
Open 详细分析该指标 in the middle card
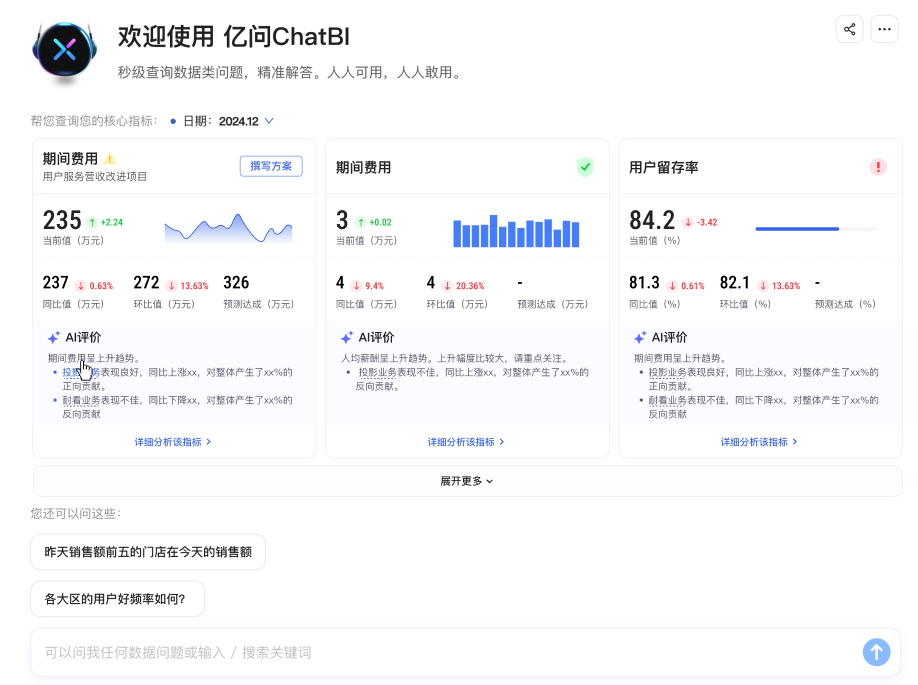pos(467,441)
